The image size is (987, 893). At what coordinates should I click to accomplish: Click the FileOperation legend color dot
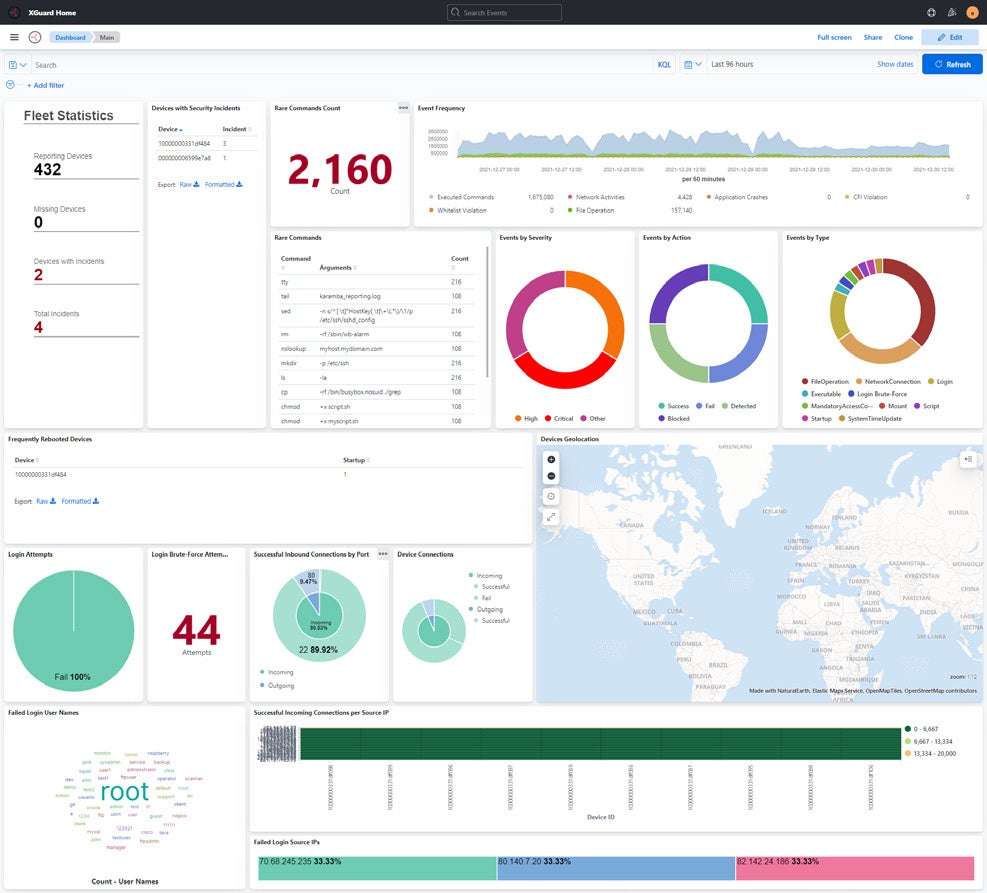[805, 381]
